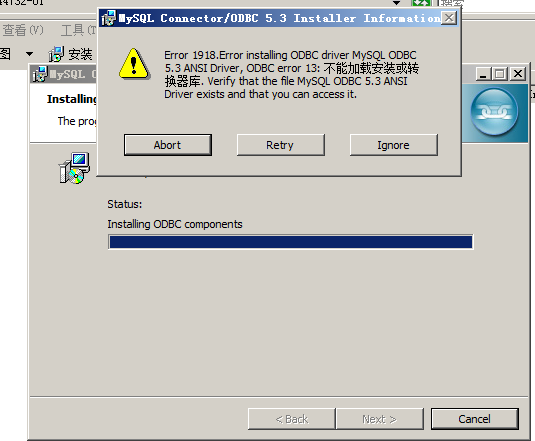
Task: Click the blue chain-link Connector logo
Action: pos(494,112)
